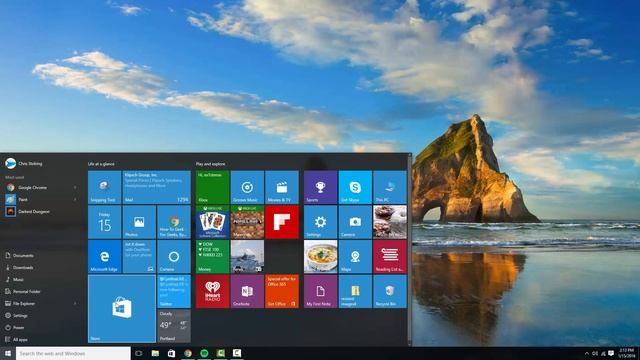Open the Calendar tile showing 15
This screenshot has height=360, width=640.
(104, 222)
